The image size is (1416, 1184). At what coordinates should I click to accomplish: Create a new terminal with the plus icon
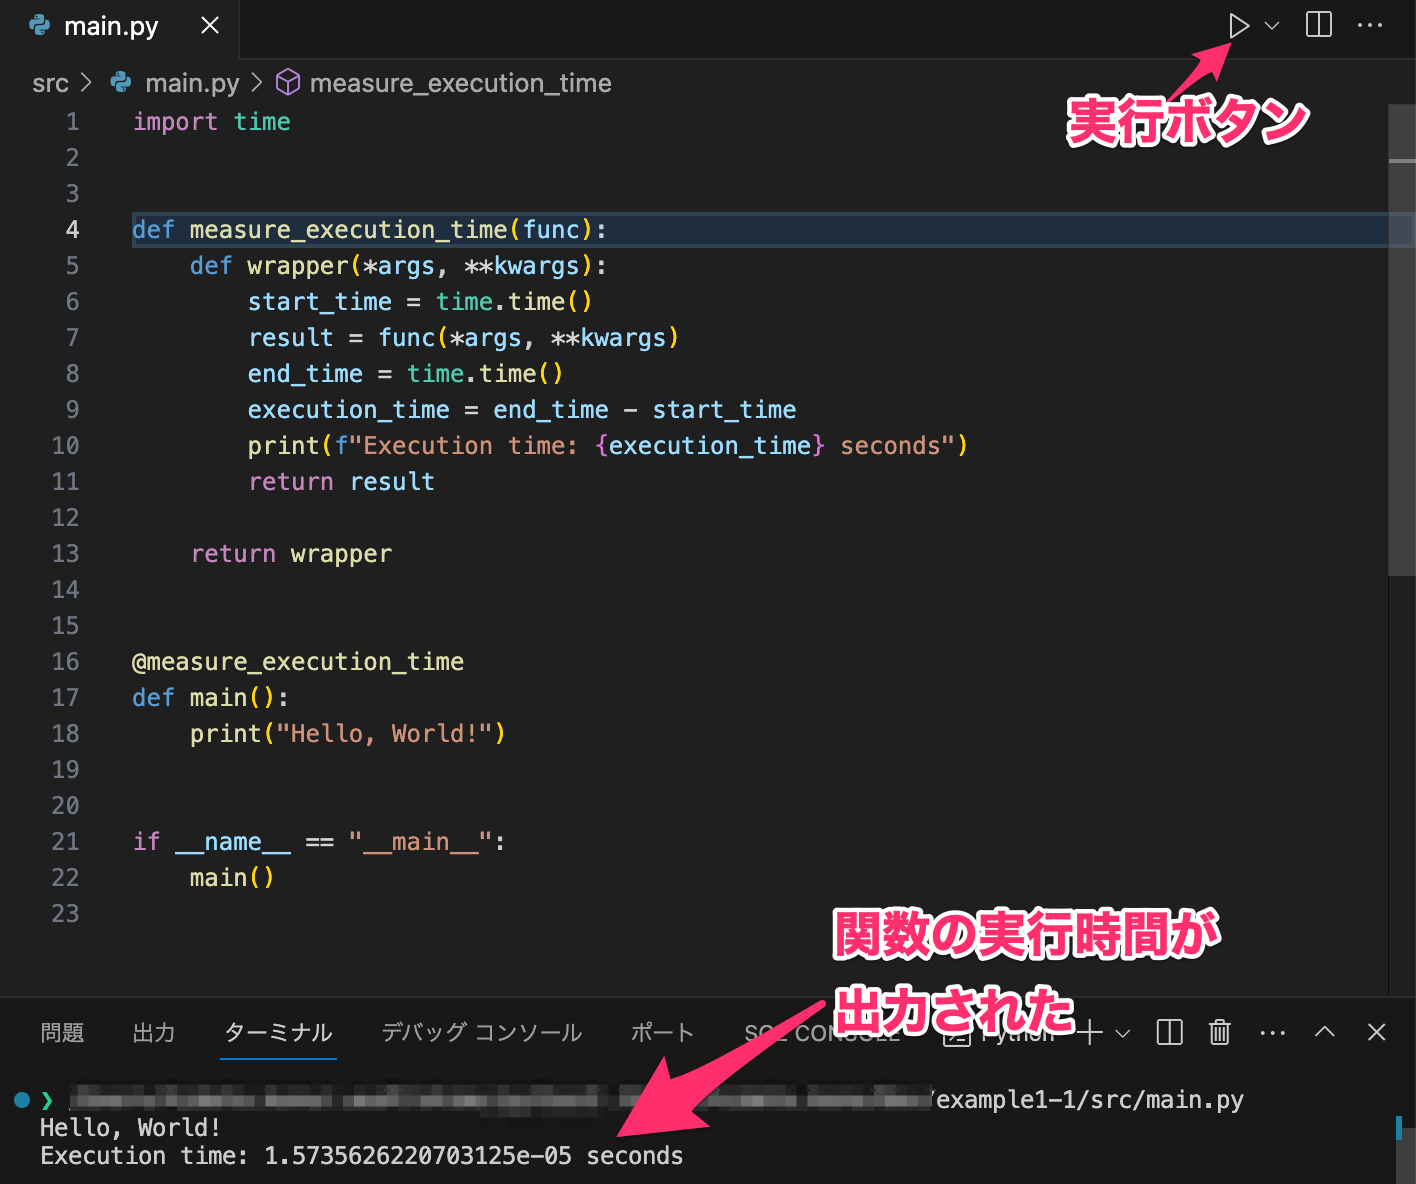(x=1090, y=1033)
